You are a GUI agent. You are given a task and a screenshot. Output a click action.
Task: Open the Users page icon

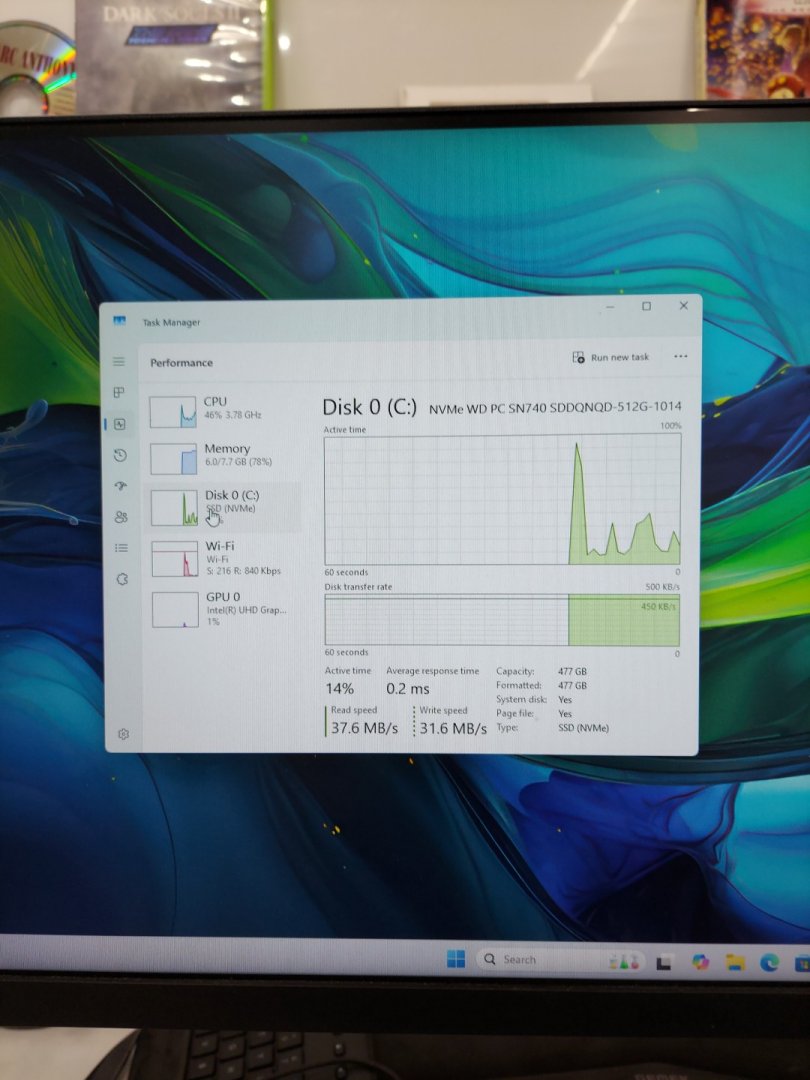121,517
